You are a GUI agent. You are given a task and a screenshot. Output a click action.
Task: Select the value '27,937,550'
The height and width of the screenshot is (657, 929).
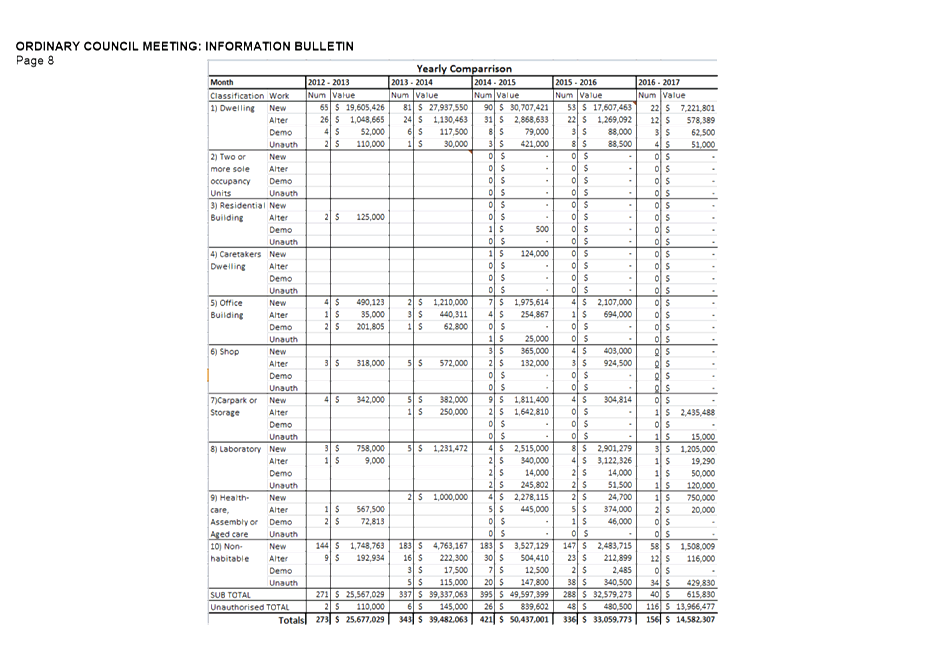point(449,108)
